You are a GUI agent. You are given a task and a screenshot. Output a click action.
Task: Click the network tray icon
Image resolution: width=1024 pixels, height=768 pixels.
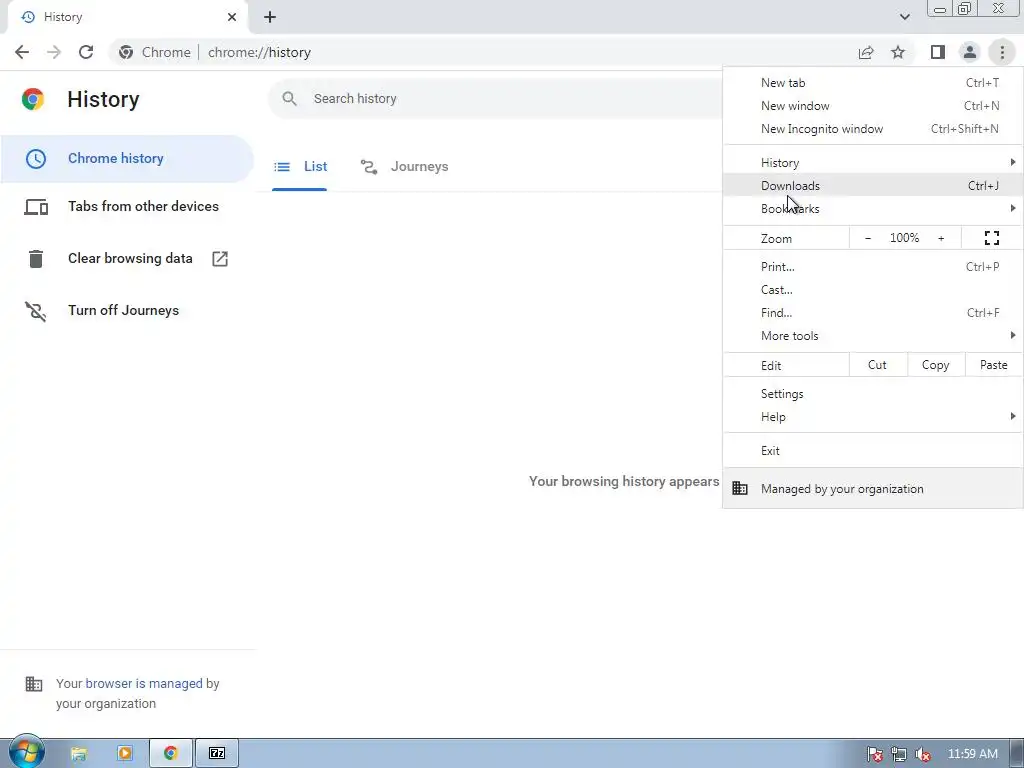tap(899, 754)
